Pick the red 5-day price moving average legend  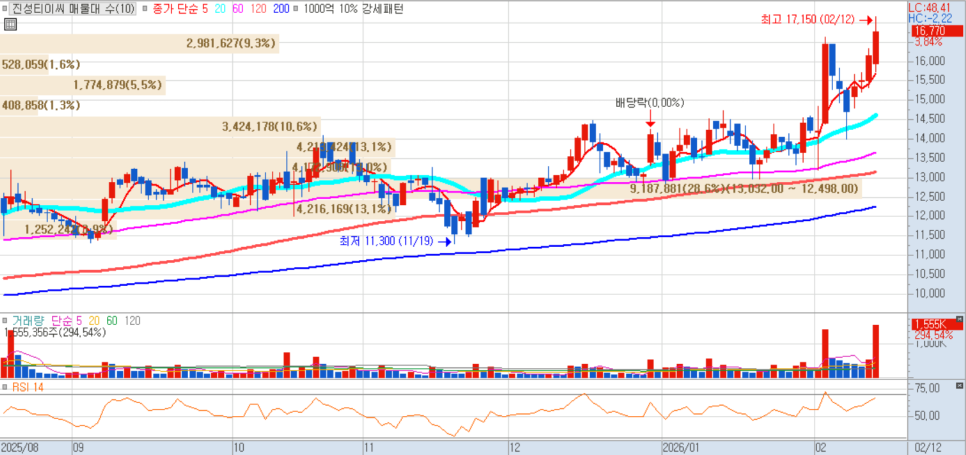tap(205, 10)
